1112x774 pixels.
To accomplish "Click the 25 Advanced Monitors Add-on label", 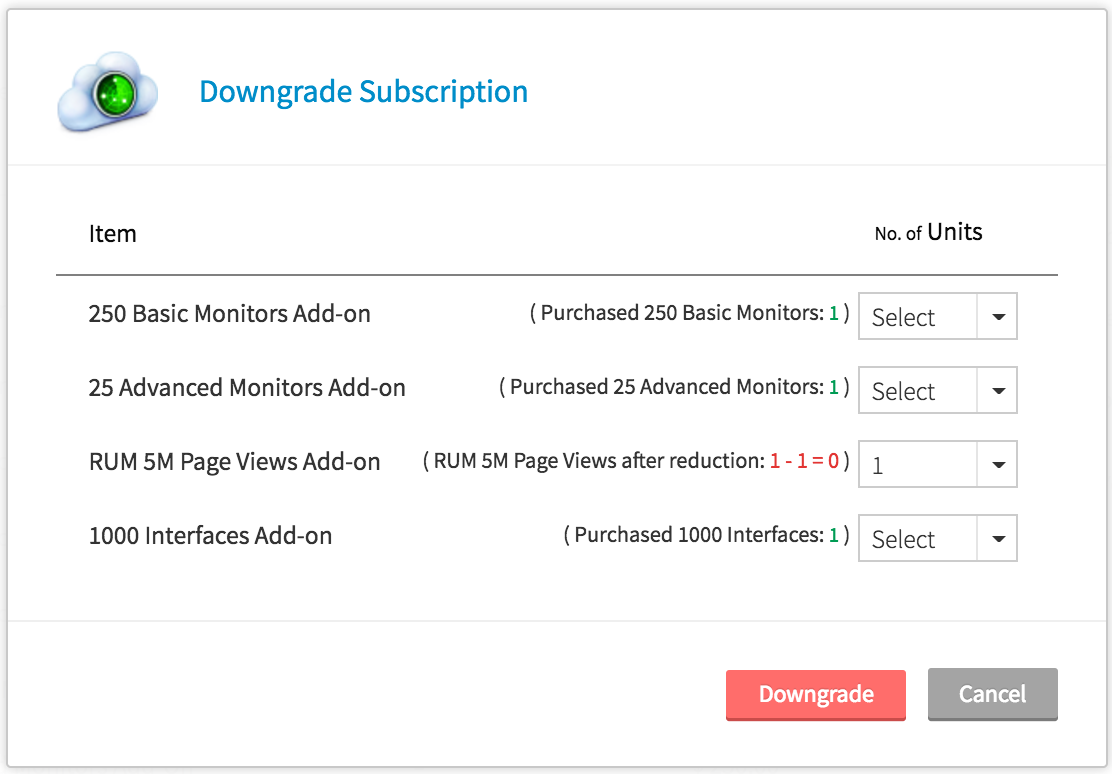I will click(247, 388).
